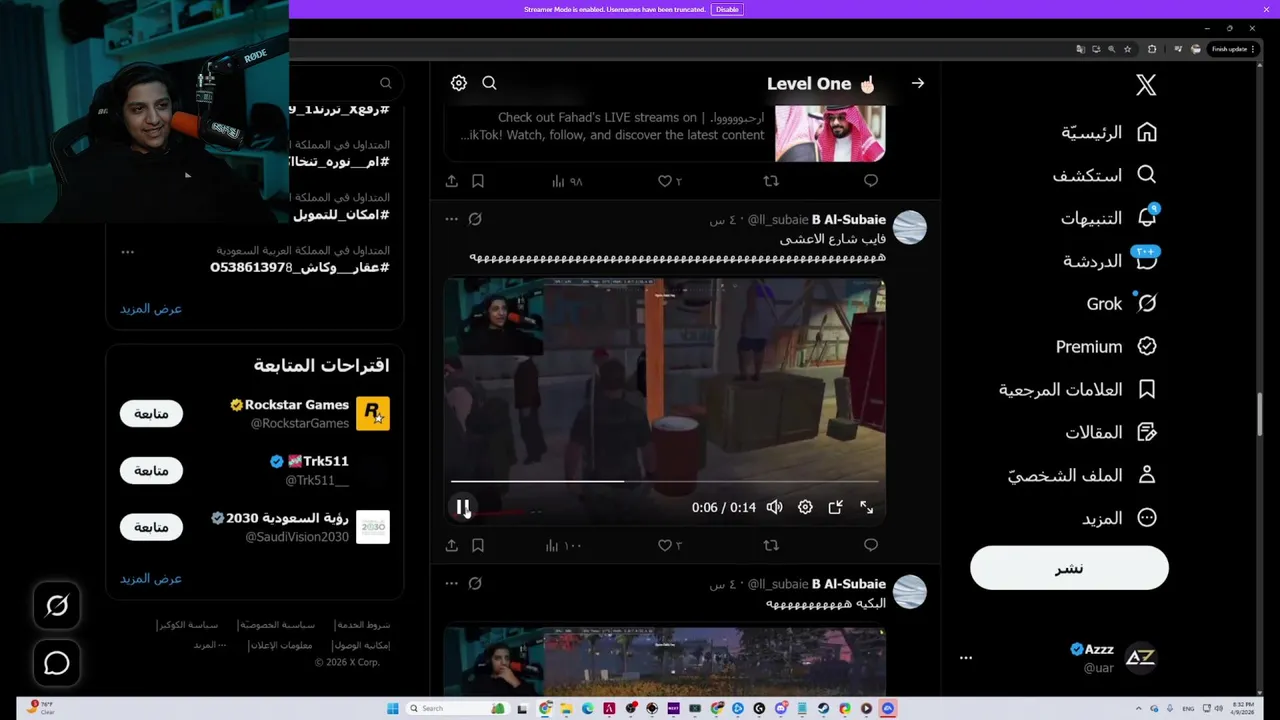
Task: Open شروط الخدمة terms link
Action: [363, 625]
